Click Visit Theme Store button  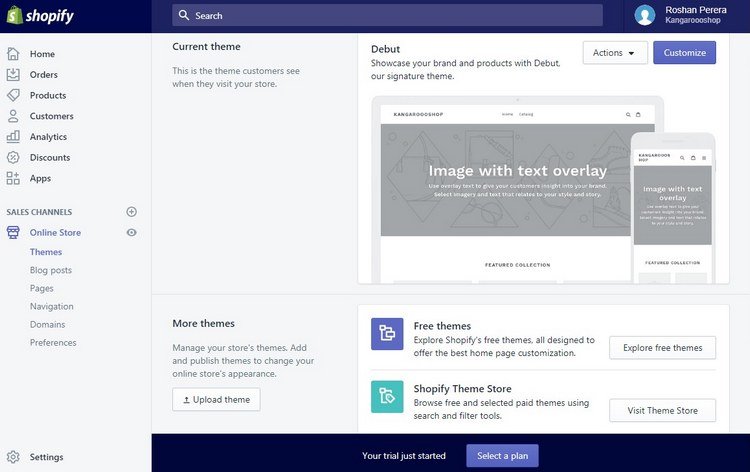[662, 410]
